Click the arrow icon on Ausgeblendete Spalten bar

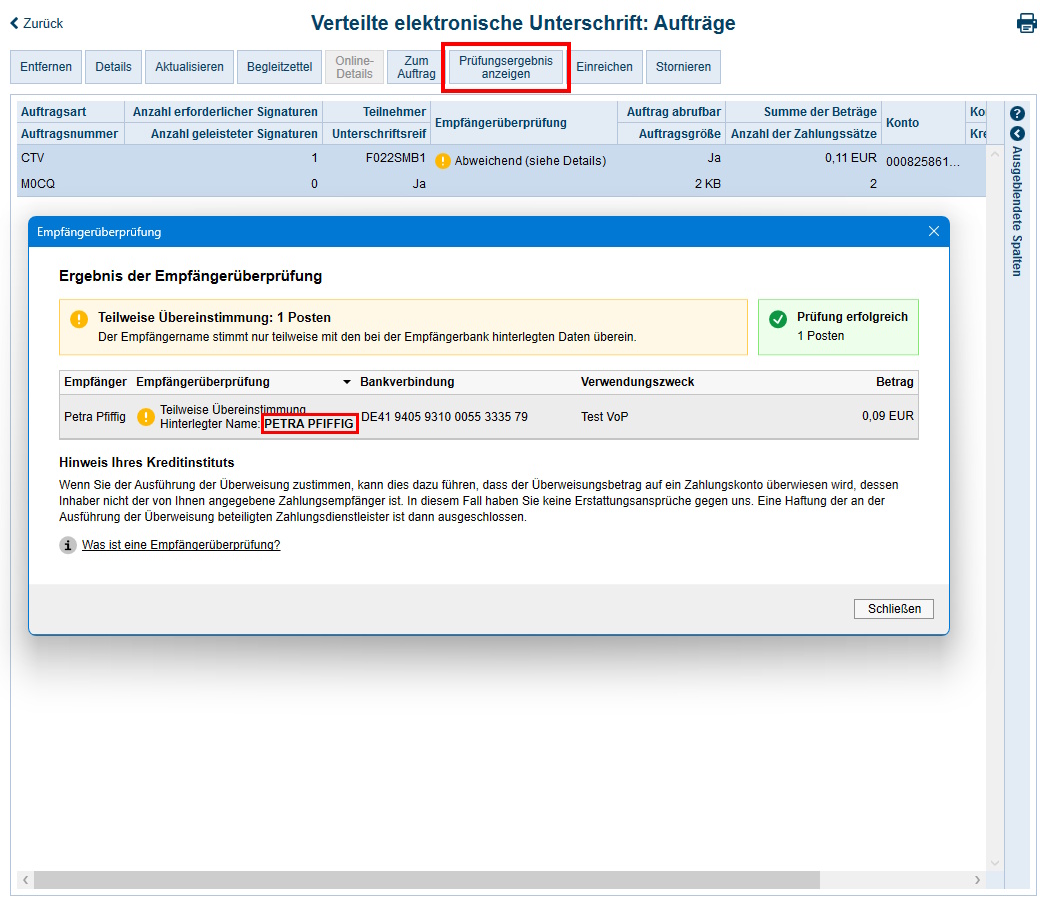pyautogui.click(x=1017, y=135)
